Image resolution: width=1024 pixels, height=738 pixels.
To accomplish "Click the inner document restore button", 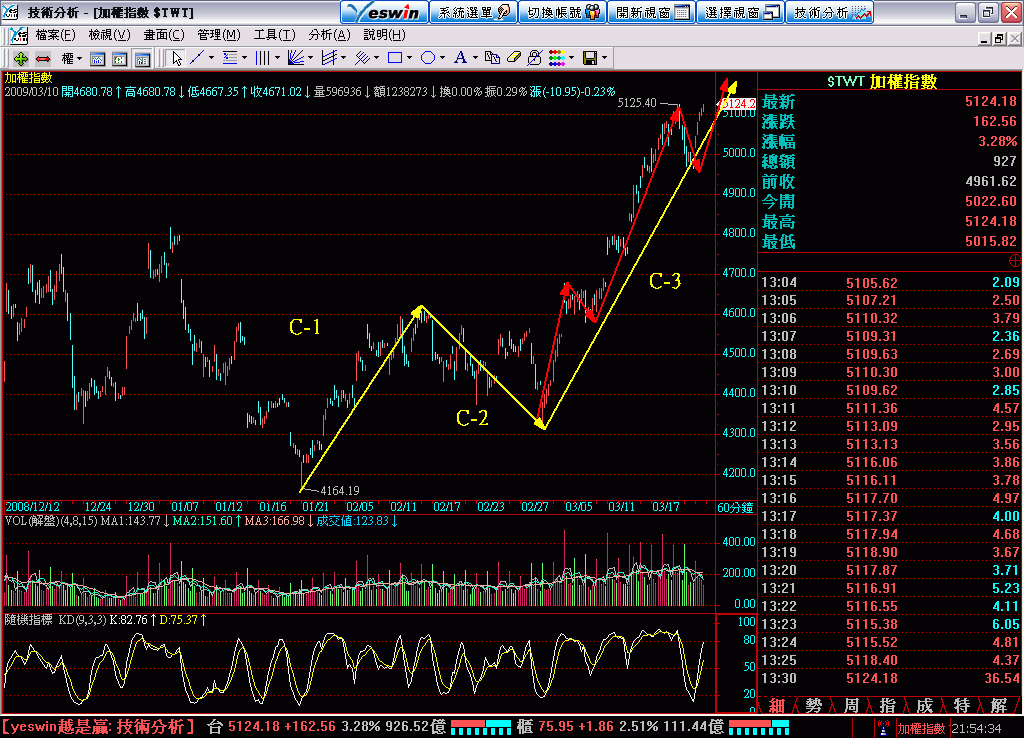I will 999,39.
